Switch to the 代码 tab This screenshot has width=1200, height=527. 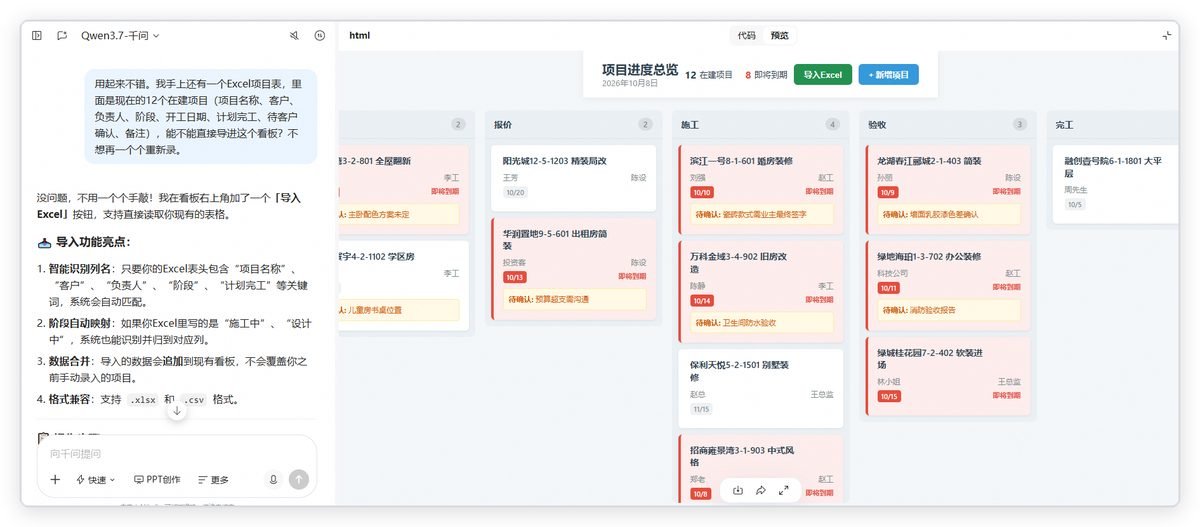[x=747, y=35]
